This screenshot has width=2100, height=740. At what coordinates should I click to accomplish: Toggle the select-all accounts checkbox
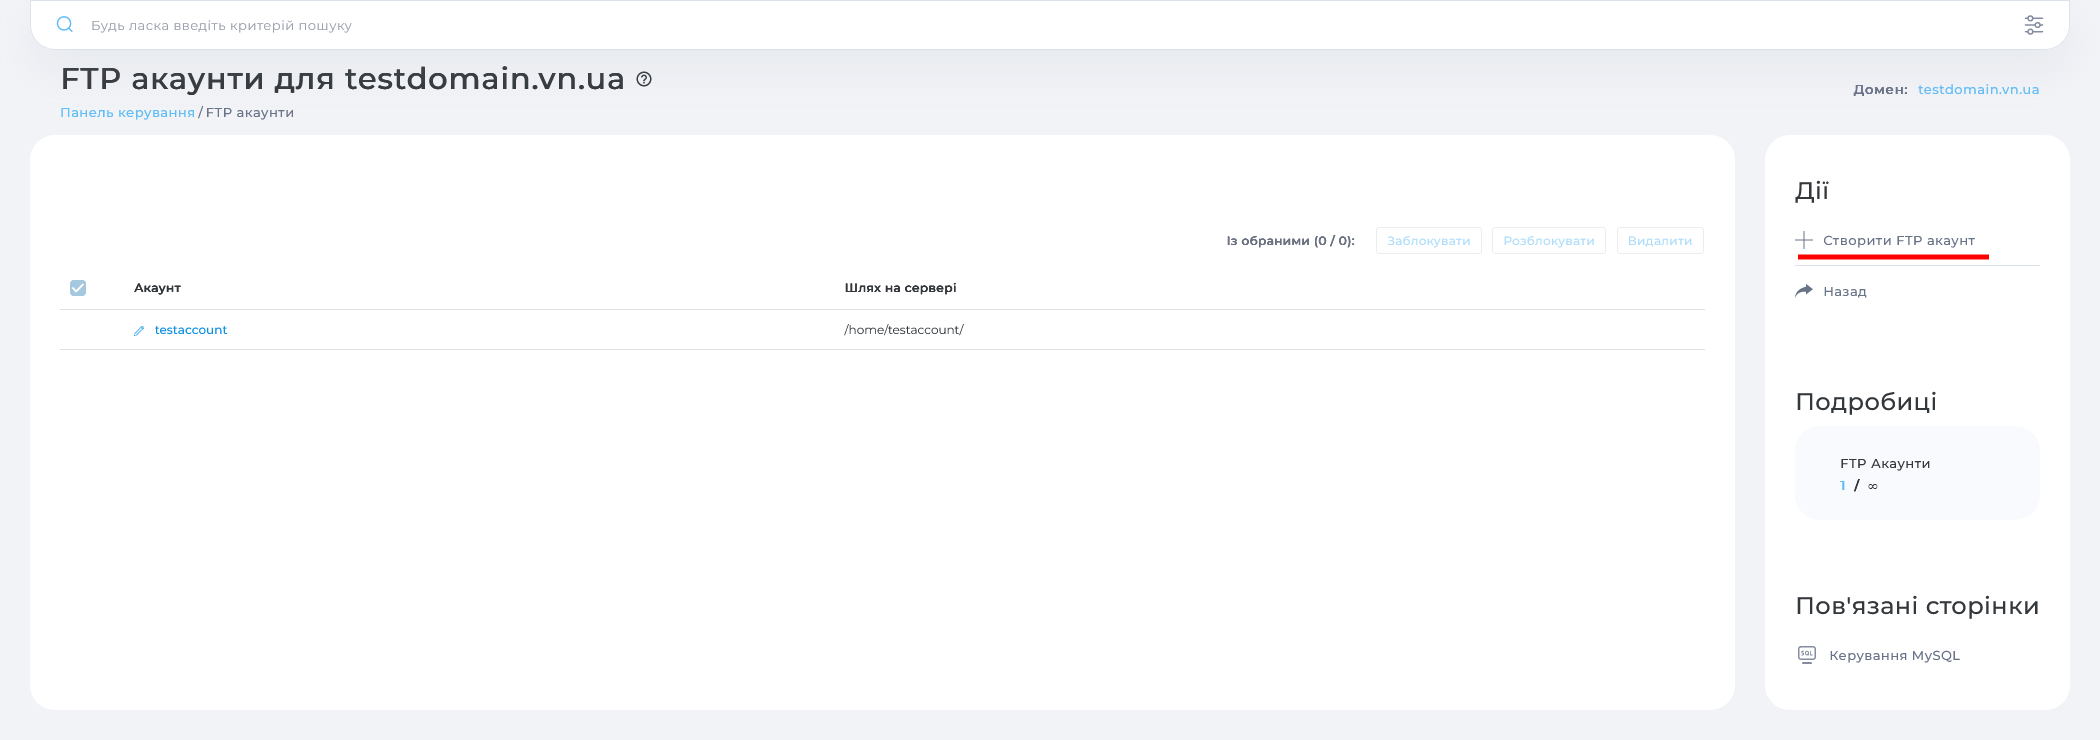coord(78,288)
